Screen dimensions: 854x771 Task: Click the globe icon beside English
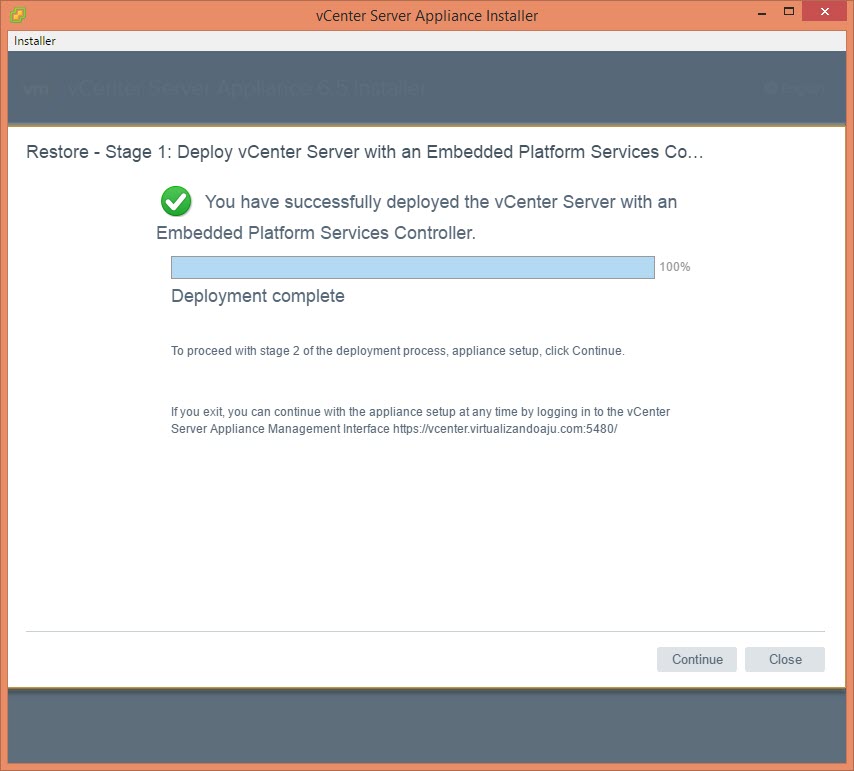[x=770, y=88]
